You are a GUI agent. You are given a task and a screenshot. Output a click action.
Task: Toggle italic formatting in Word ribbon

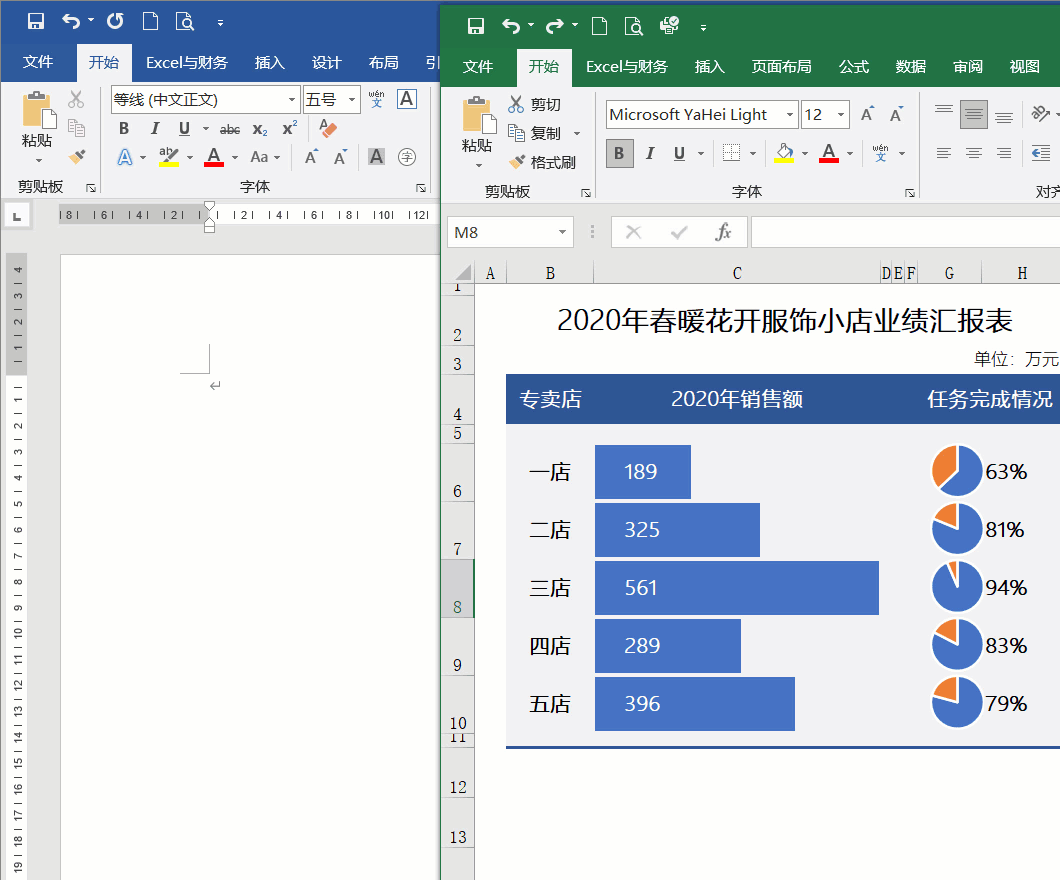pos(154,129)
